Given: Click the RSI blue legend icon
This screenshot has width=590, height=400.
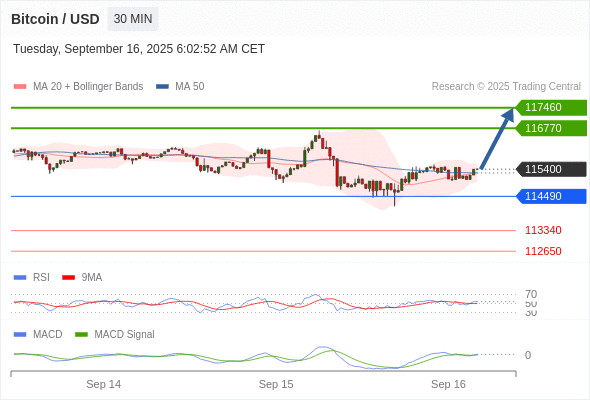Looking at the screenshot, I should [x=20, y=278].
